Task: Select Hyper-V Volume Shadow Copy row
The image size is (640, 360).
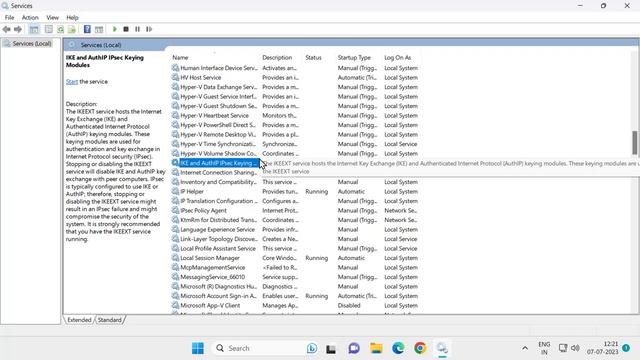Action: pos(296,153)
